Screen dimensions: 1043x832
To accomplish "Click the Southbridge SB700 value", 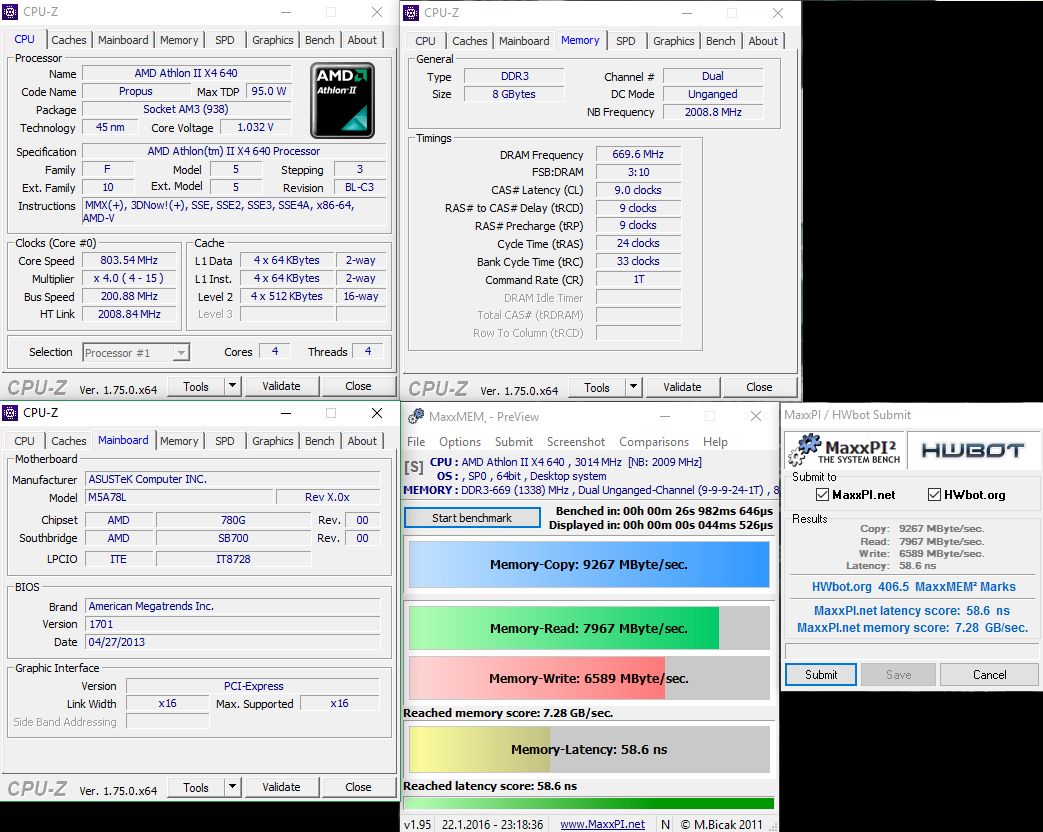I will pos(233,538).
